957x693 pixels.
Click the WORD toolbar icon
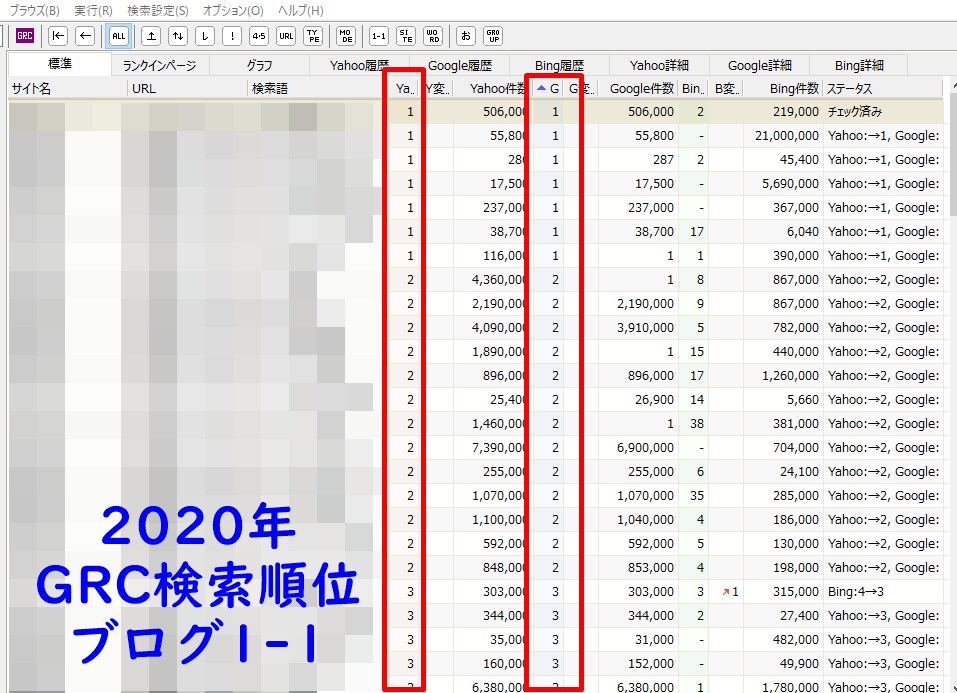(433, 36)
